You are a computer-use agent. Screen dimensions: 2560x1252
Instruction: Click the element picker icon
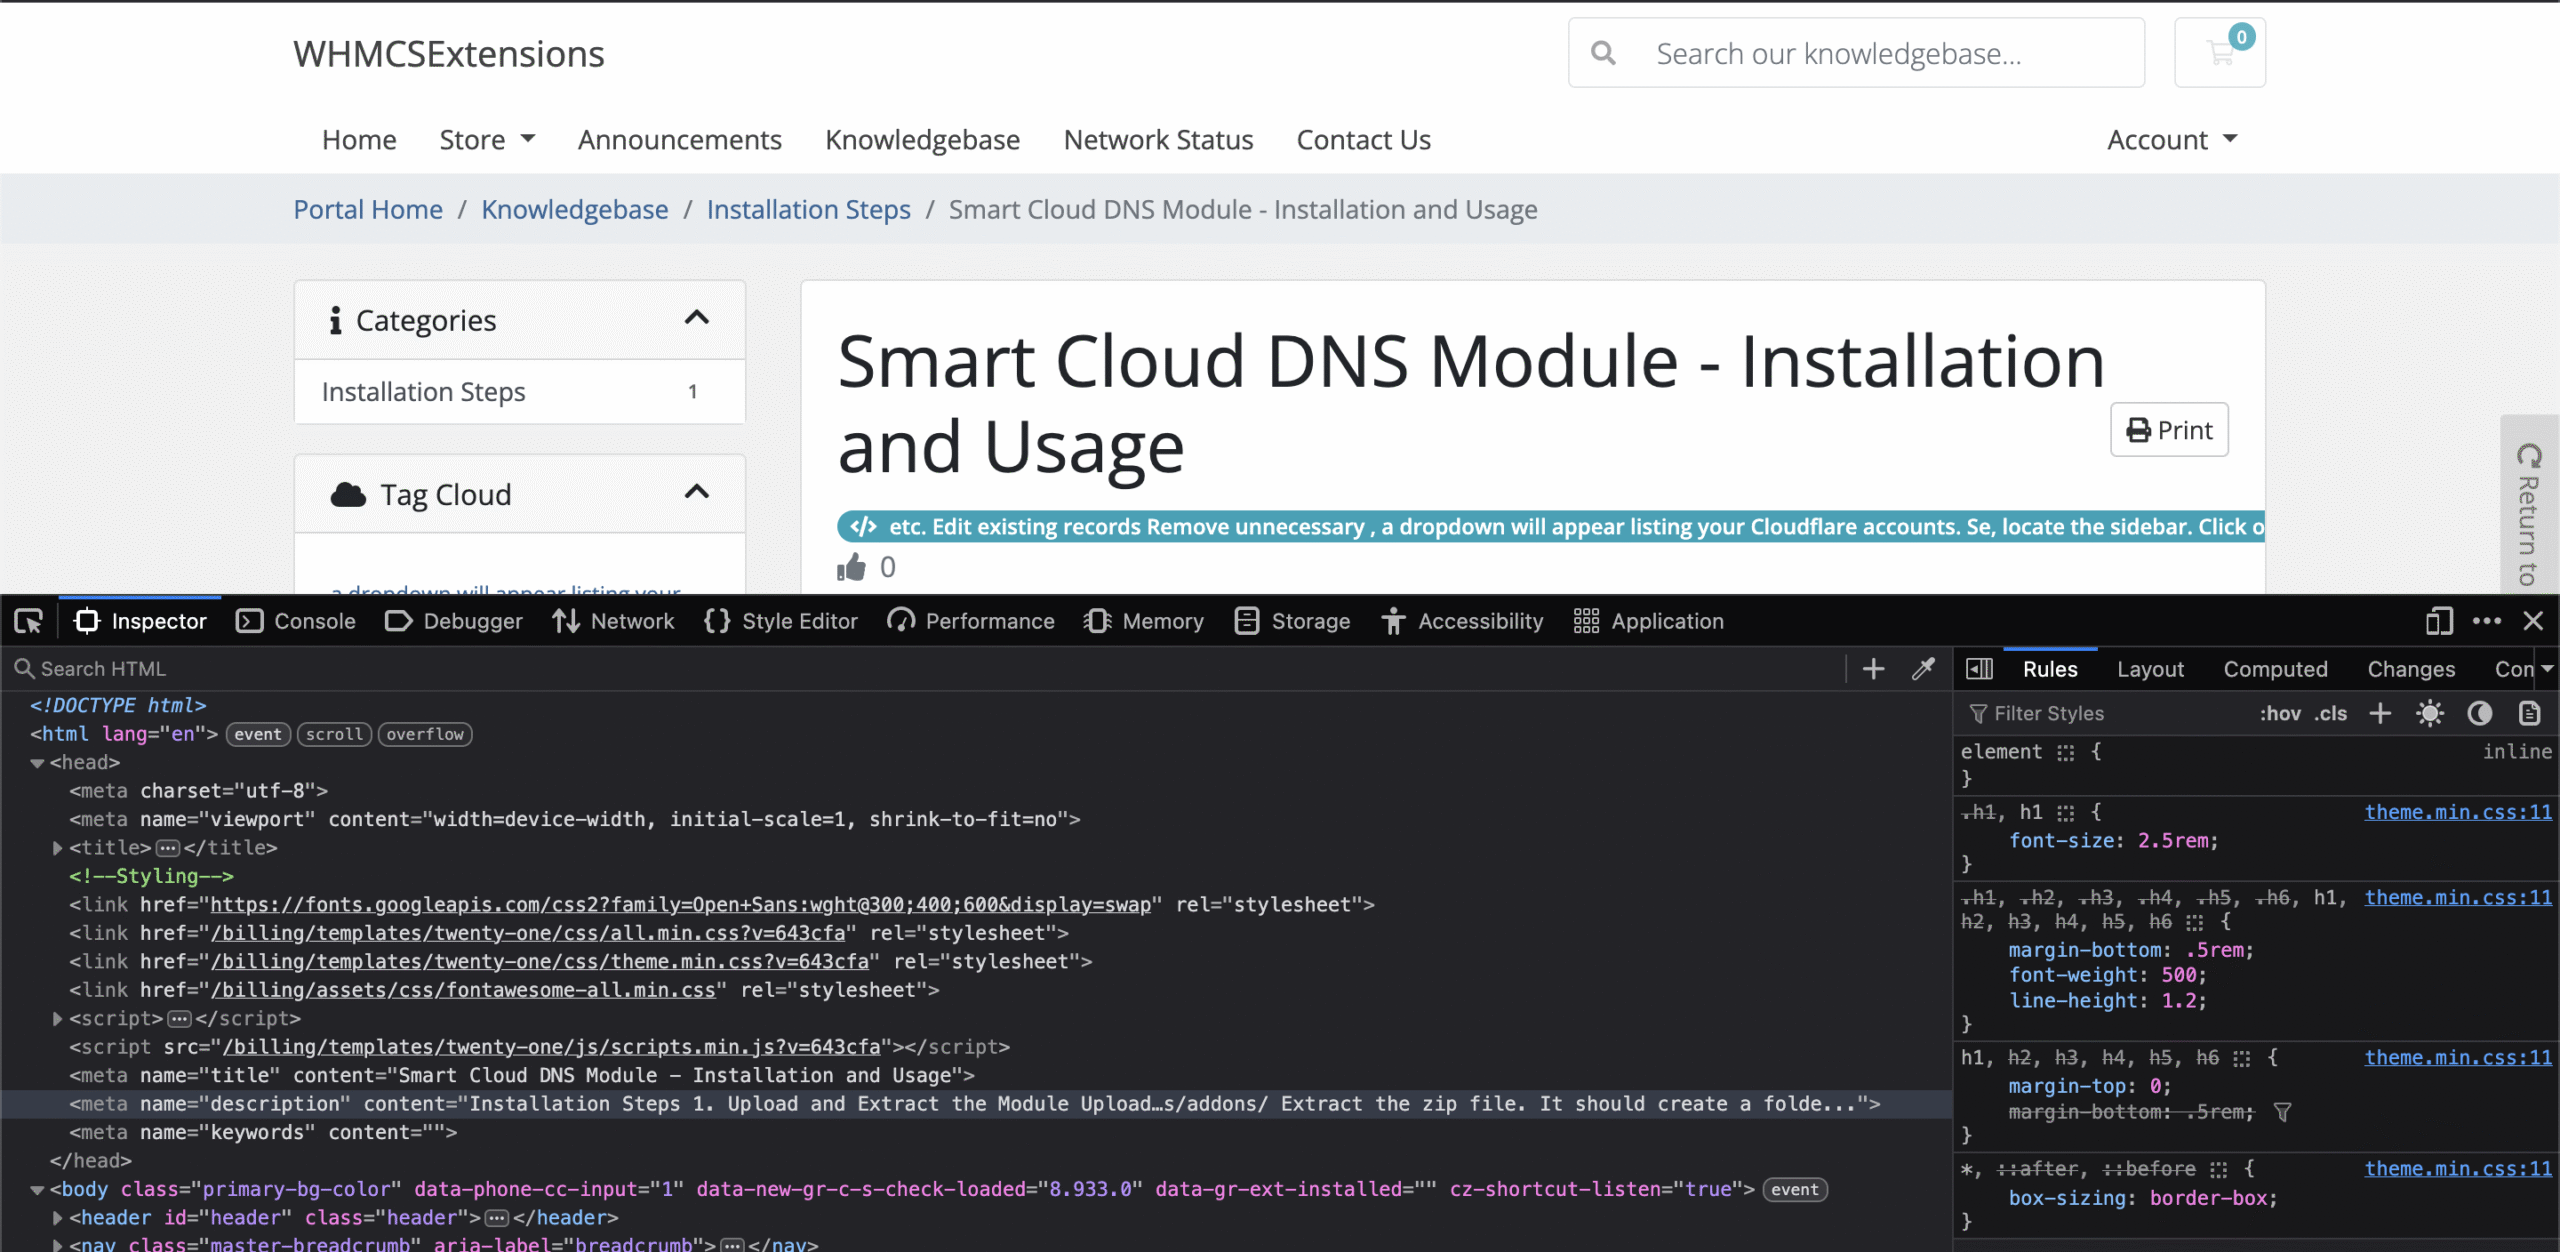[28, 621]
